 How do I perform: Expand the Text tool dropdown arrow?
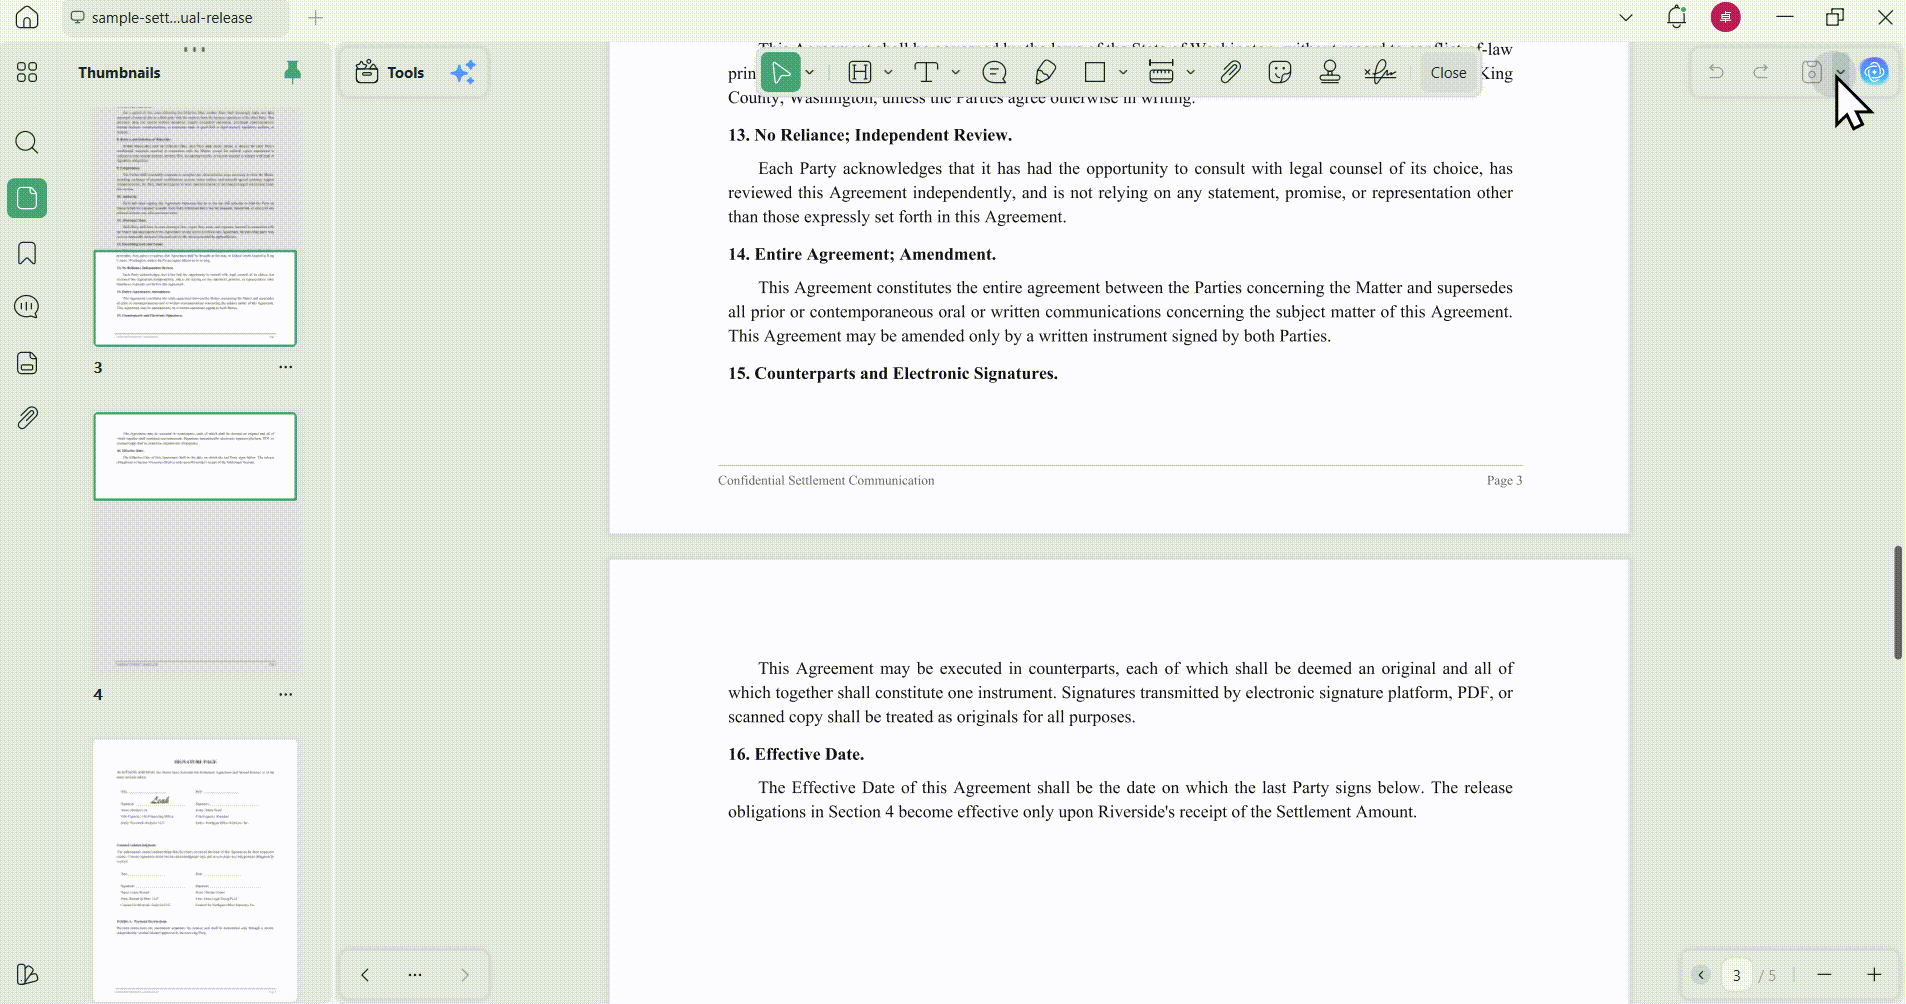[x=956, y=72]
